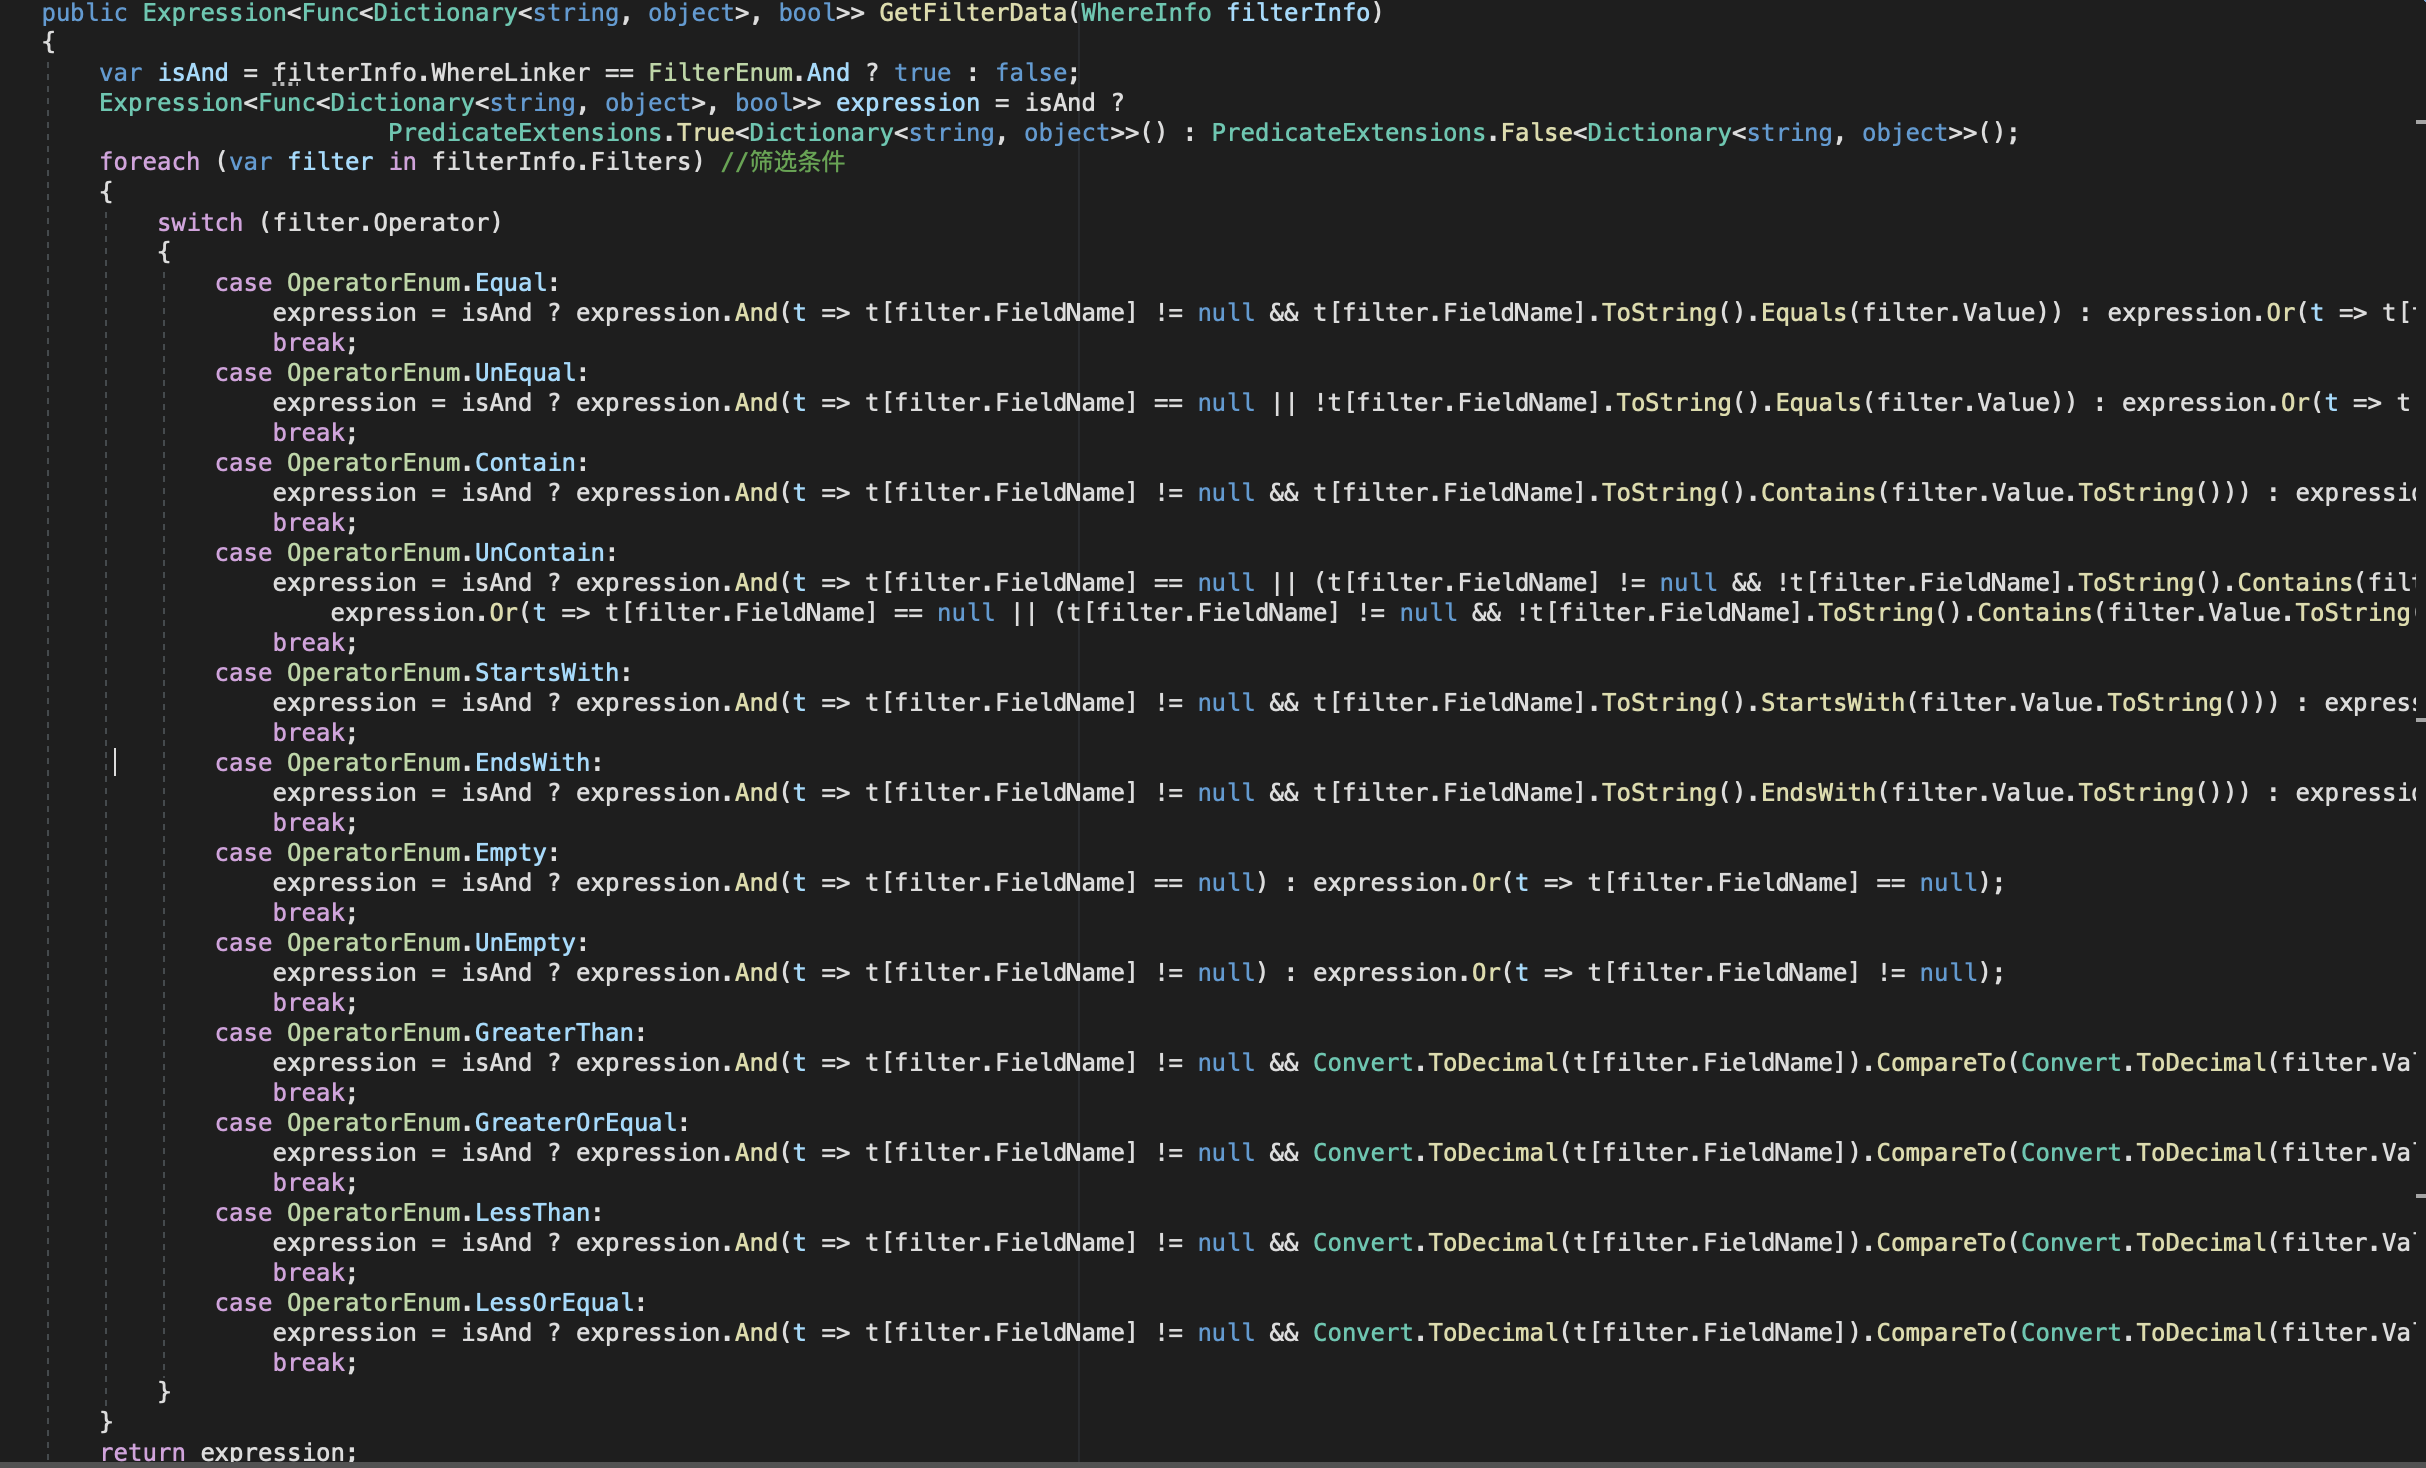Image resolution: width=2426 pixels, height=1468 pixels.
Task: Click PredicateExtensions.True call
Action: click(x=560, y=133)
